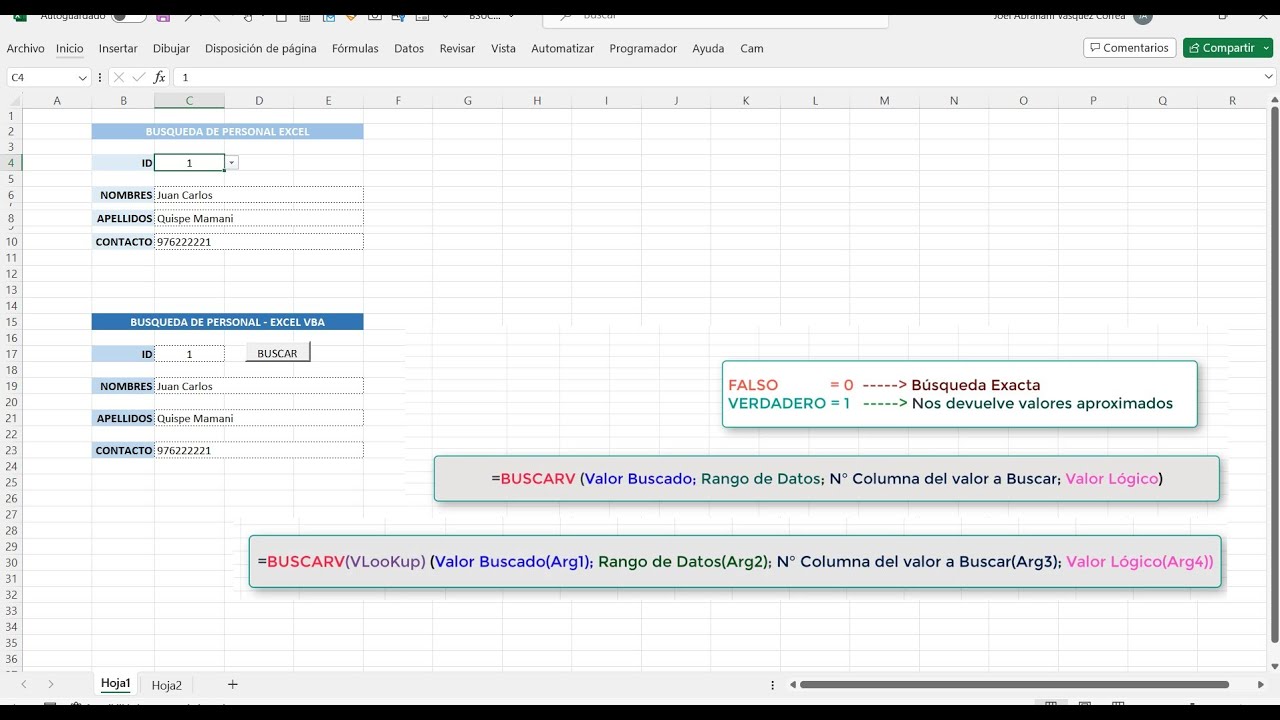
Task: Go to previous sheet with left arrow
Action: coord(24,684)
